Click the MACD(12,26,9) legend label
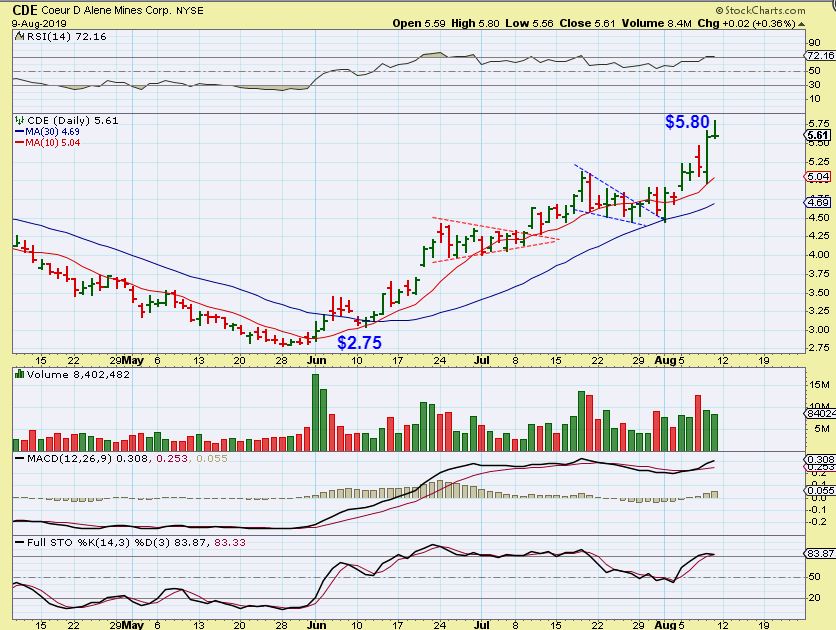The height and width of the screenshot is (630, 836). pyautogui.click(x=69, y=458)
